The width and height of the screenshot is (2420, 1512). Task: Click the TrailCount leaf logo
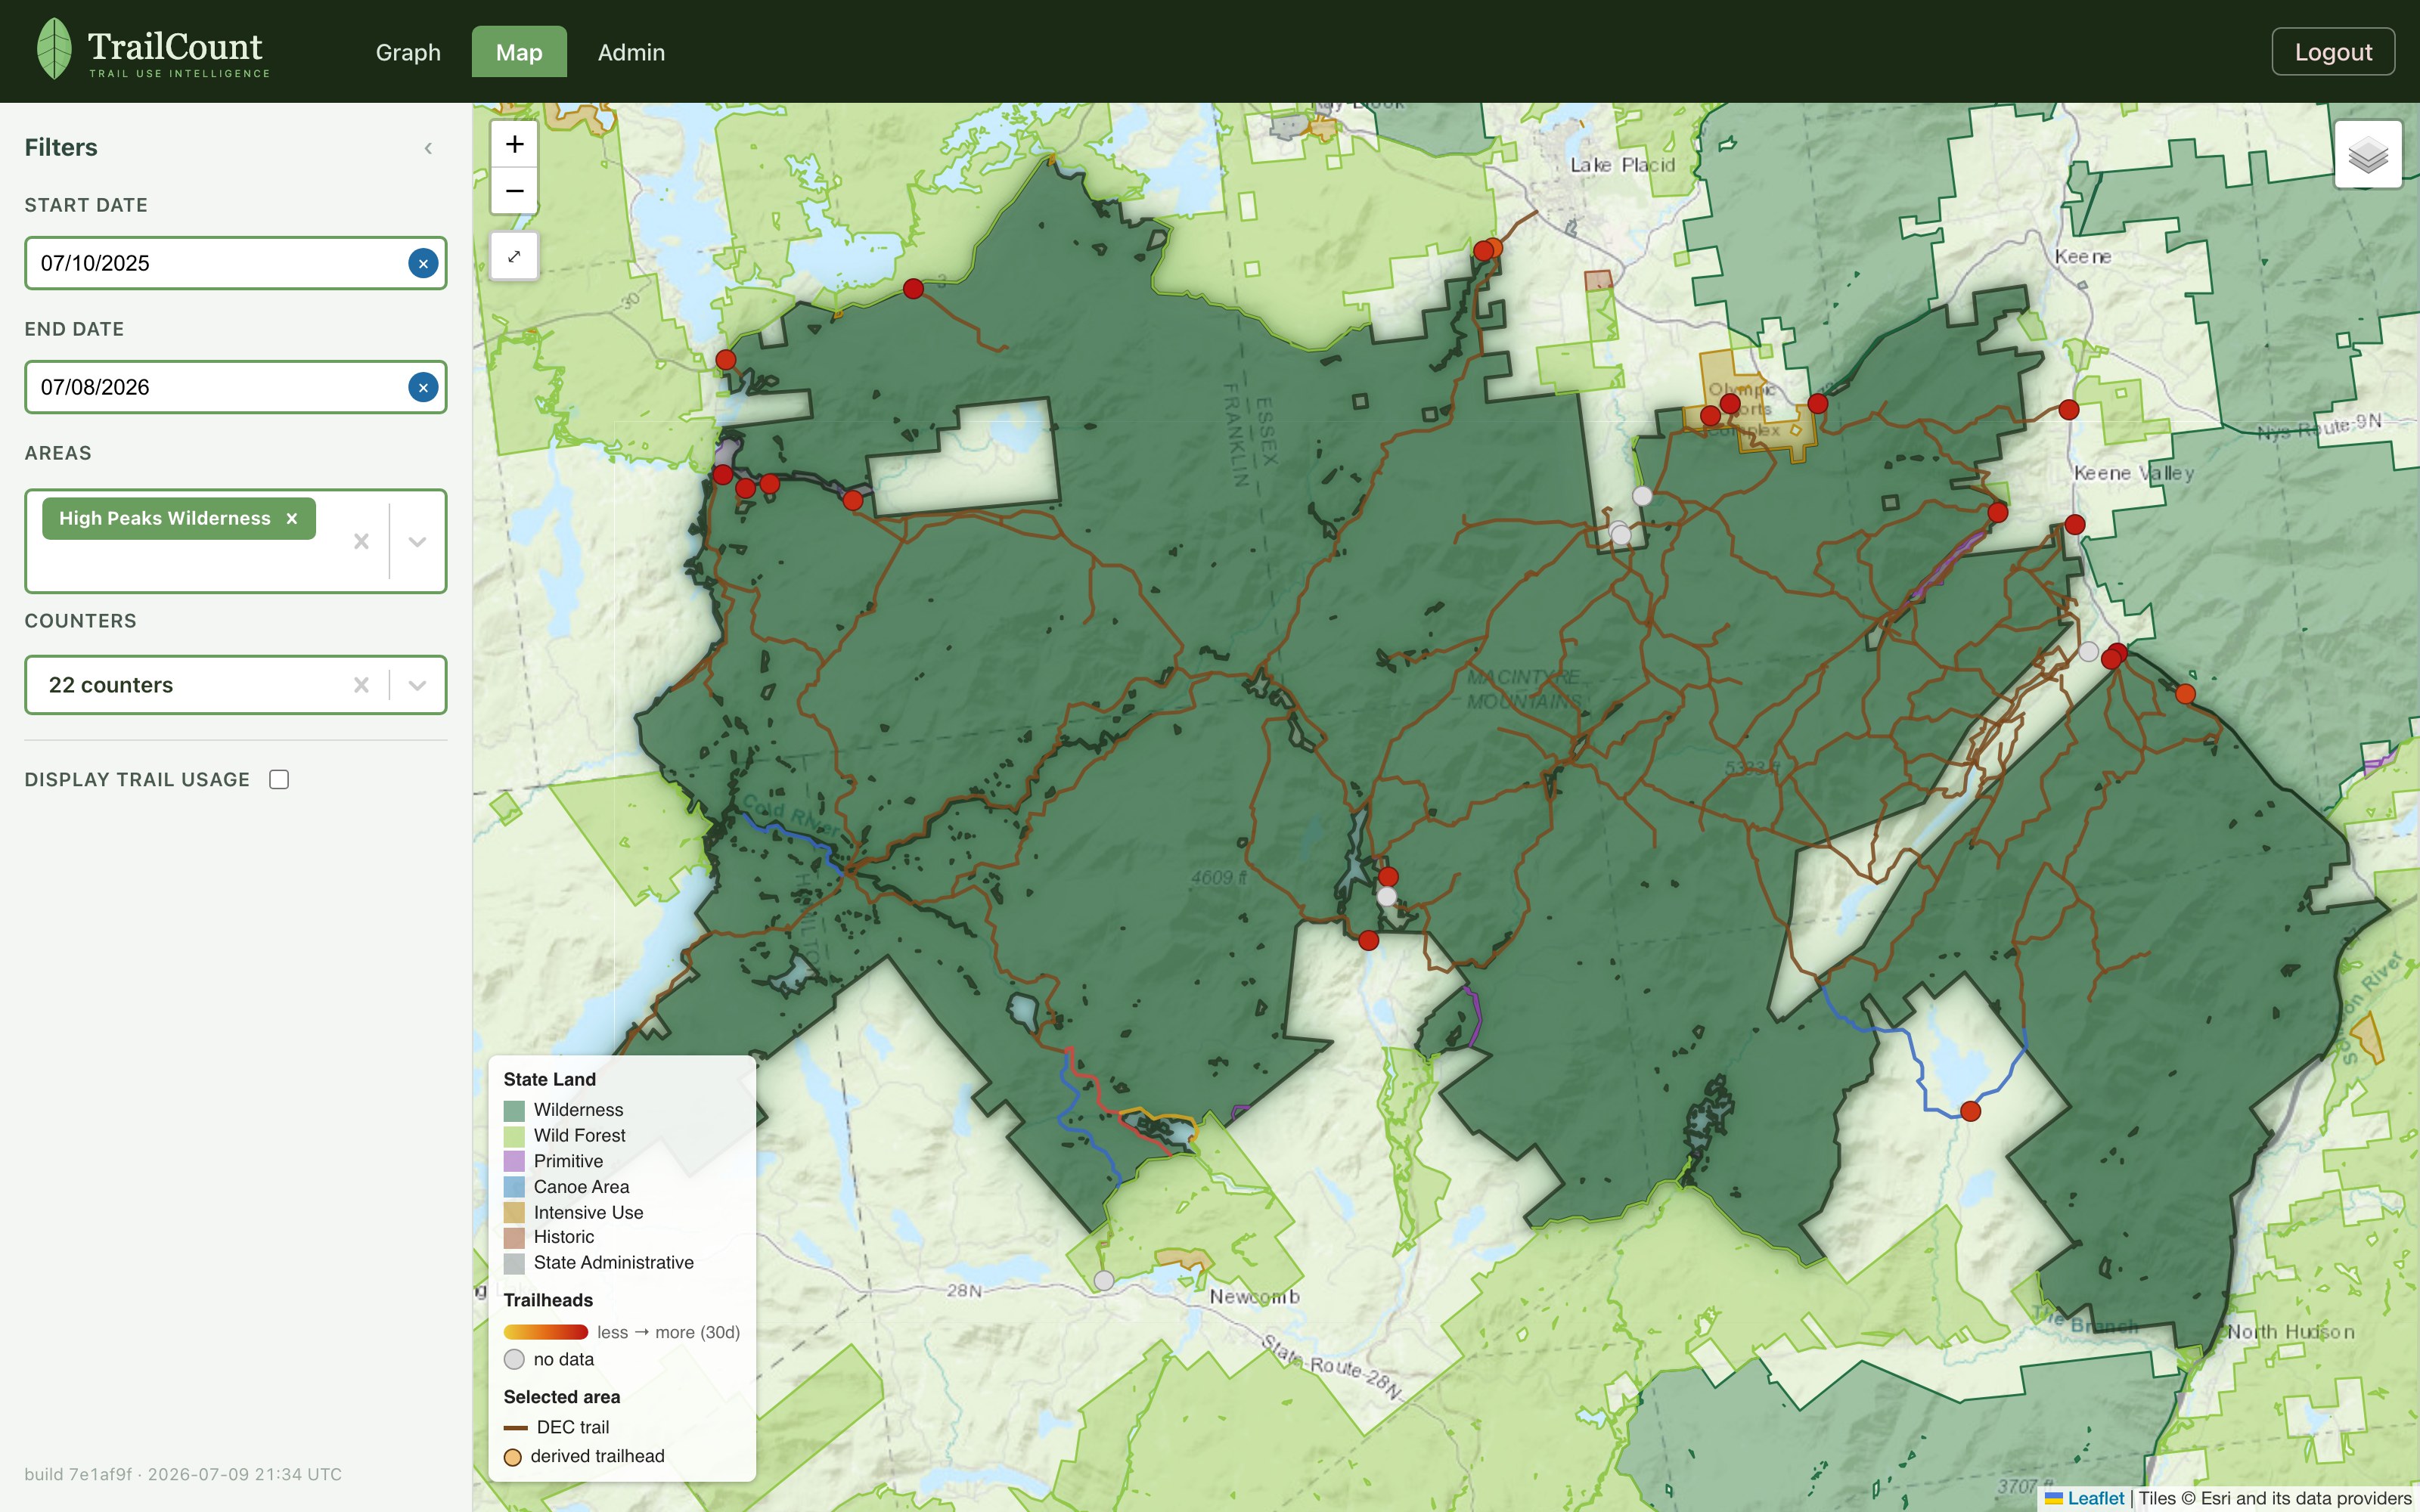tap(54, 49)
